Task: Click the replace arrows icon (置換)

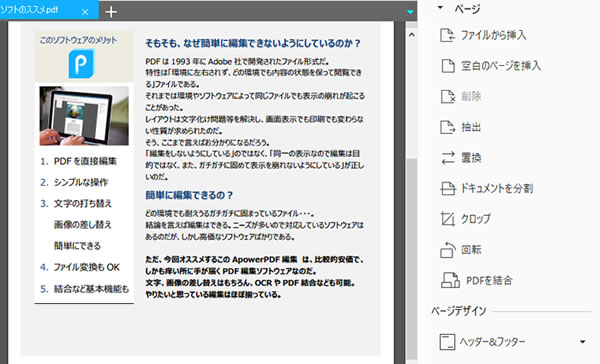Action: tap(448, 158)
